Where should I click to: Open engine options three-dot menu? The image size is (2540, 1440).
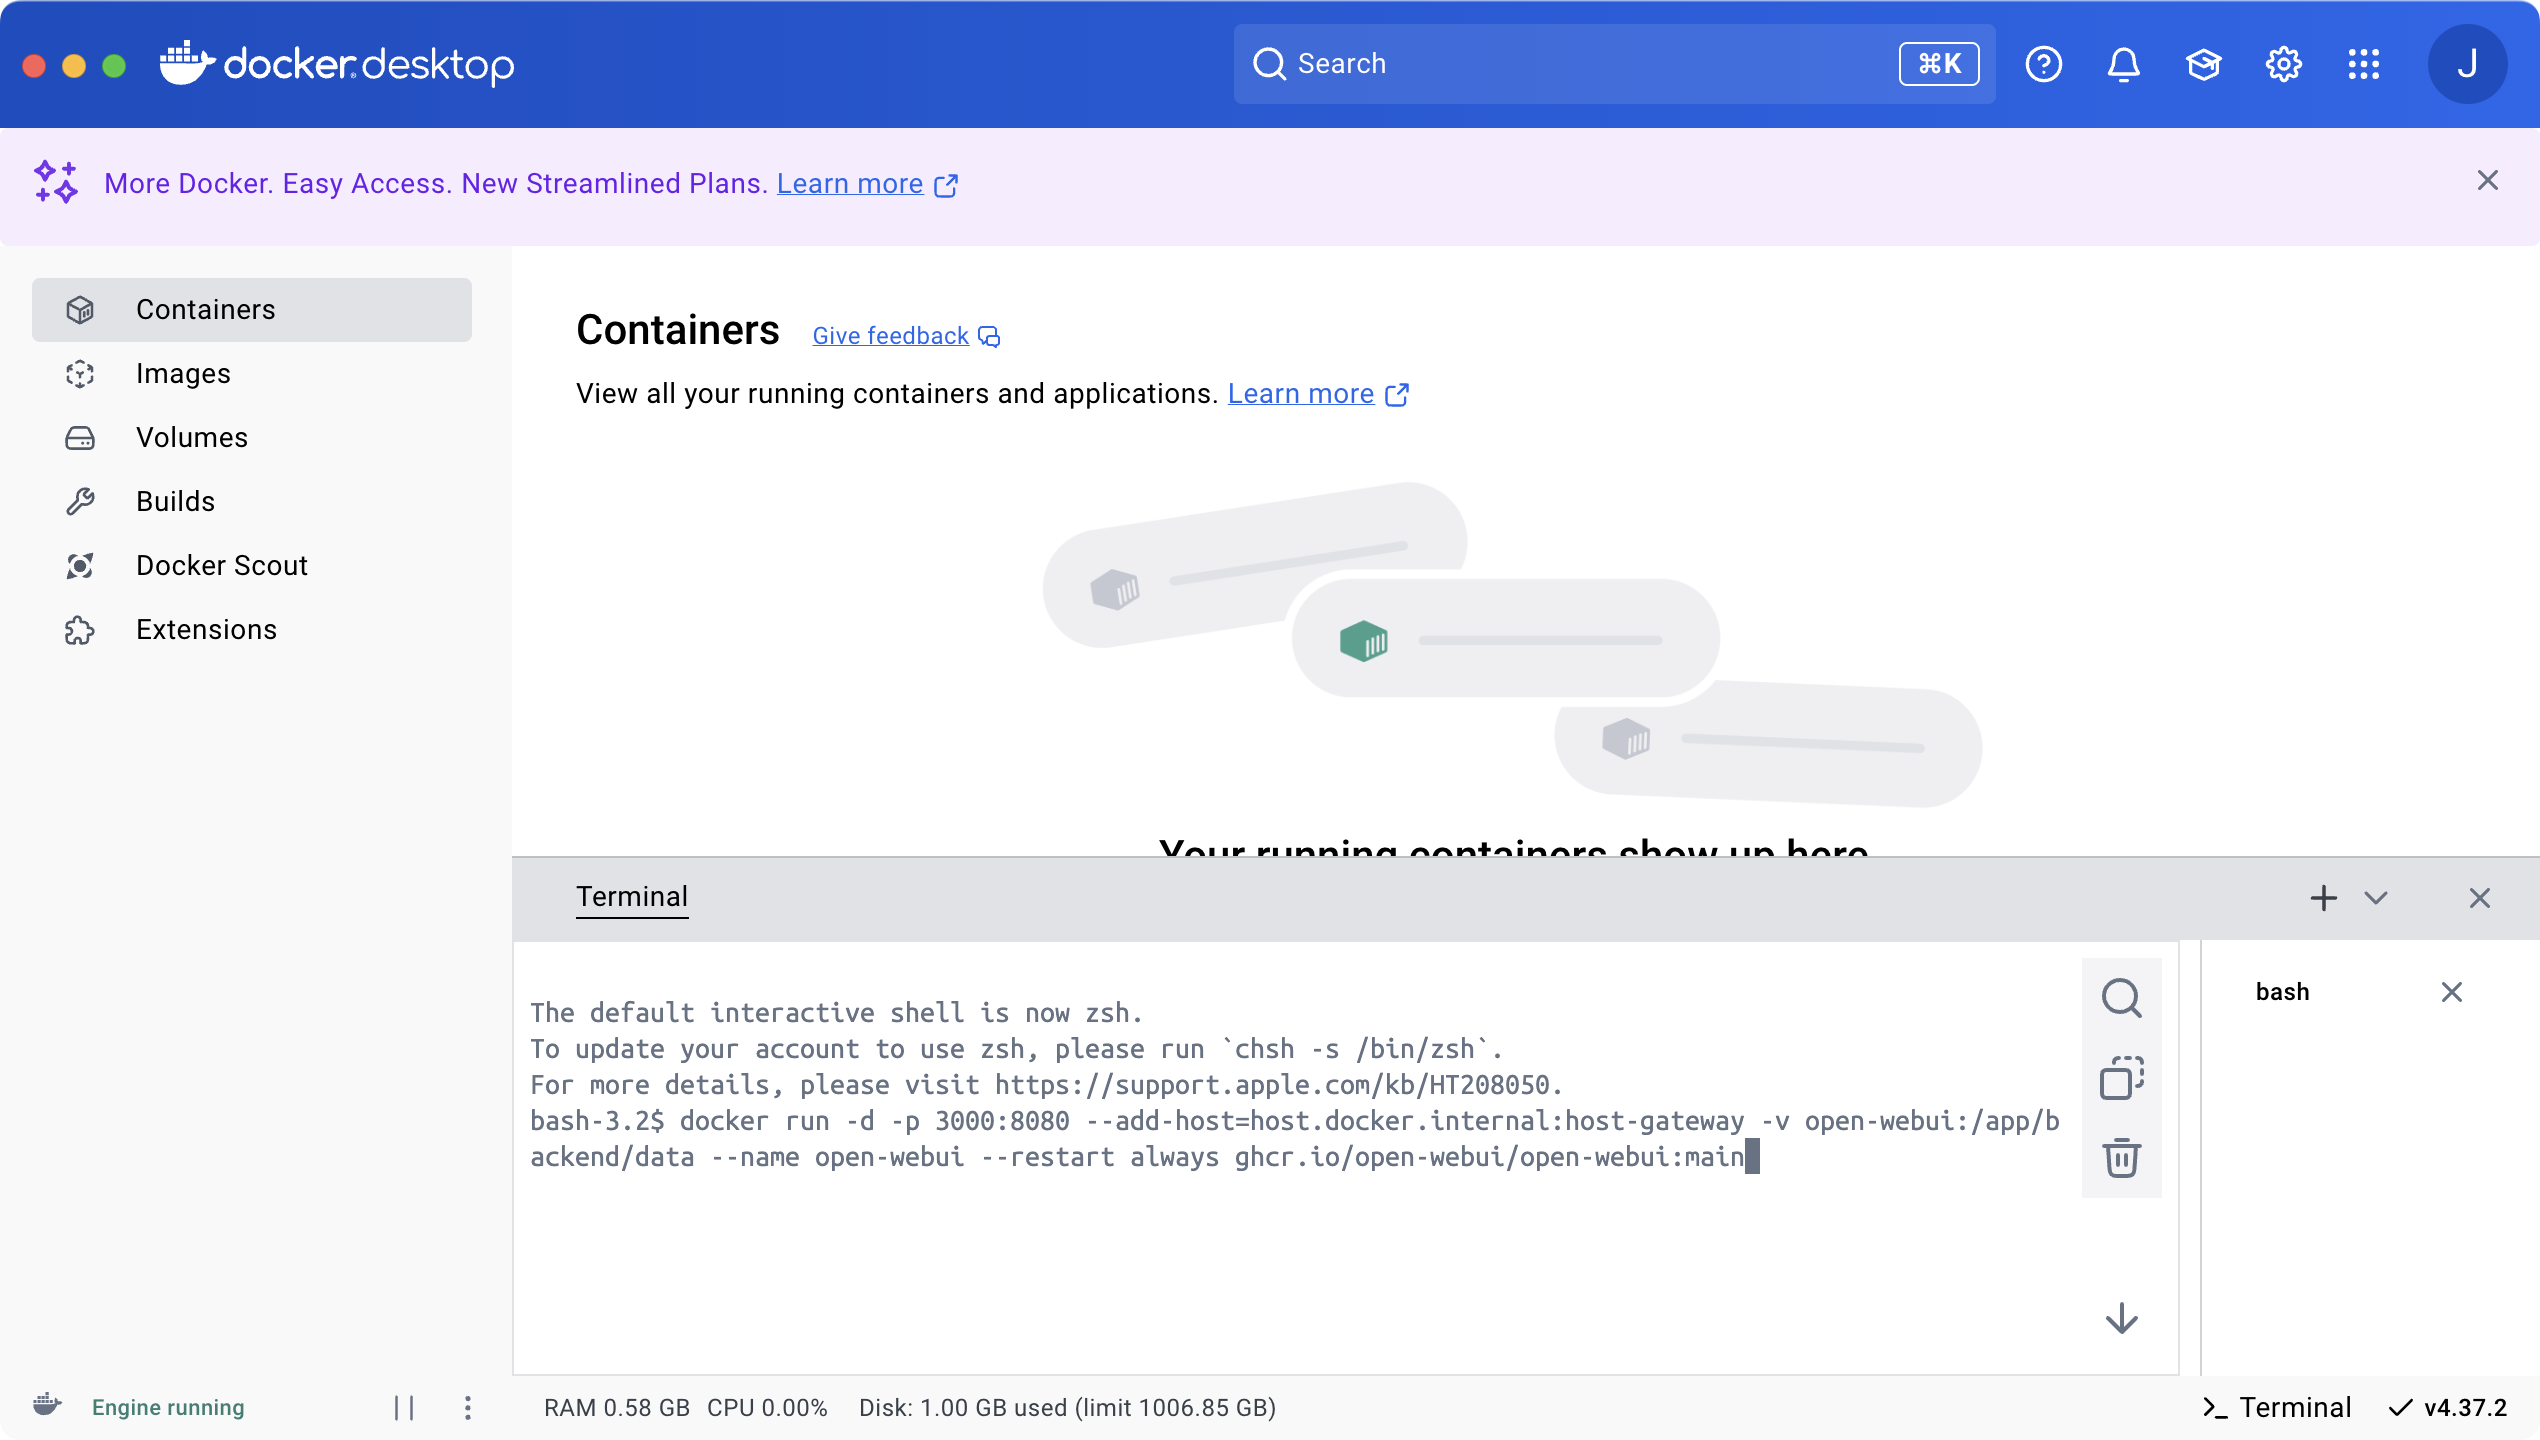click(x=468, y=1408)
